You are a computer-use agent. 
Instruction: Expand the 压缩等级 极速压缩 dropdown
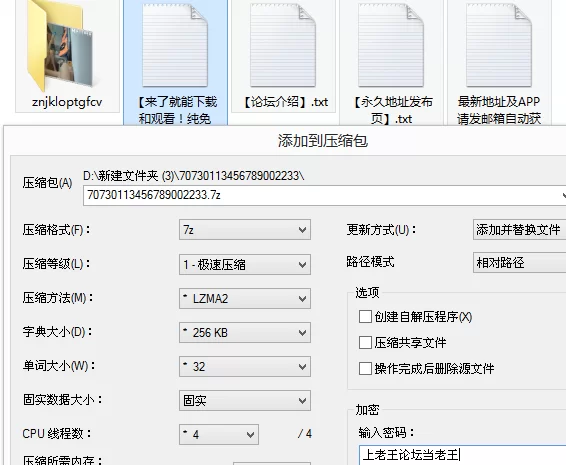click(x=245, y=265)
